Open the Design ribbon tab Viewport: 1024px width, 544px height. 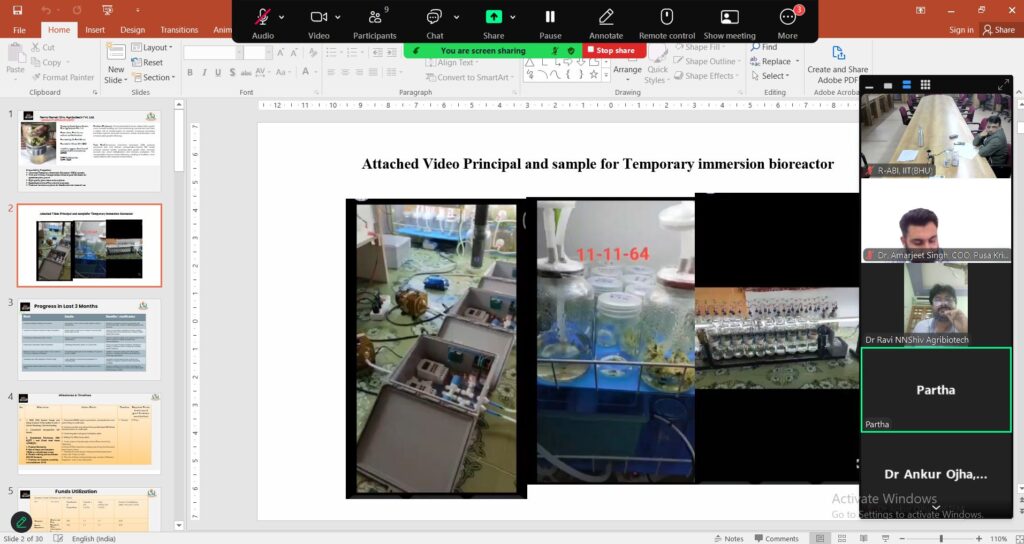tap(133, 30)
